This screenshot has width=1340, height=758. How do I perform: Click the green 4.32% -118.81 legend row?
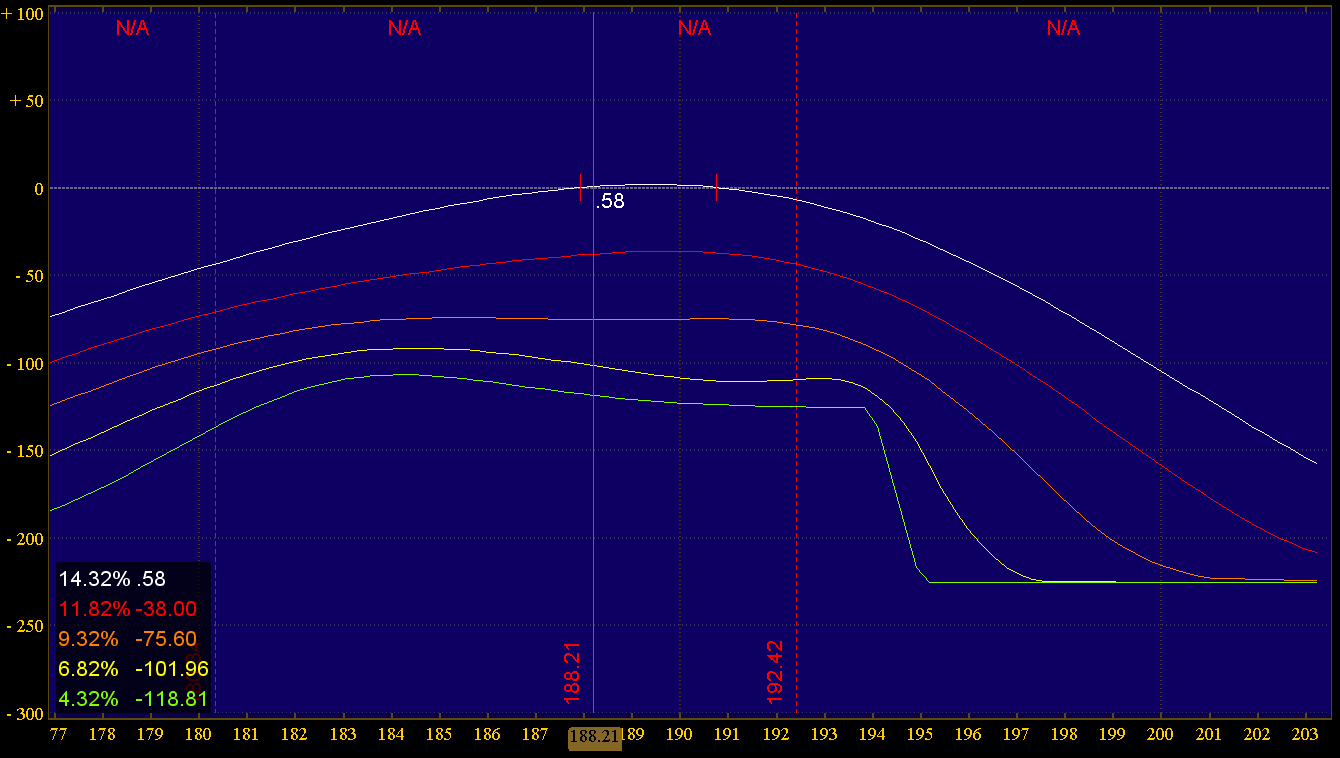(133, 698)
